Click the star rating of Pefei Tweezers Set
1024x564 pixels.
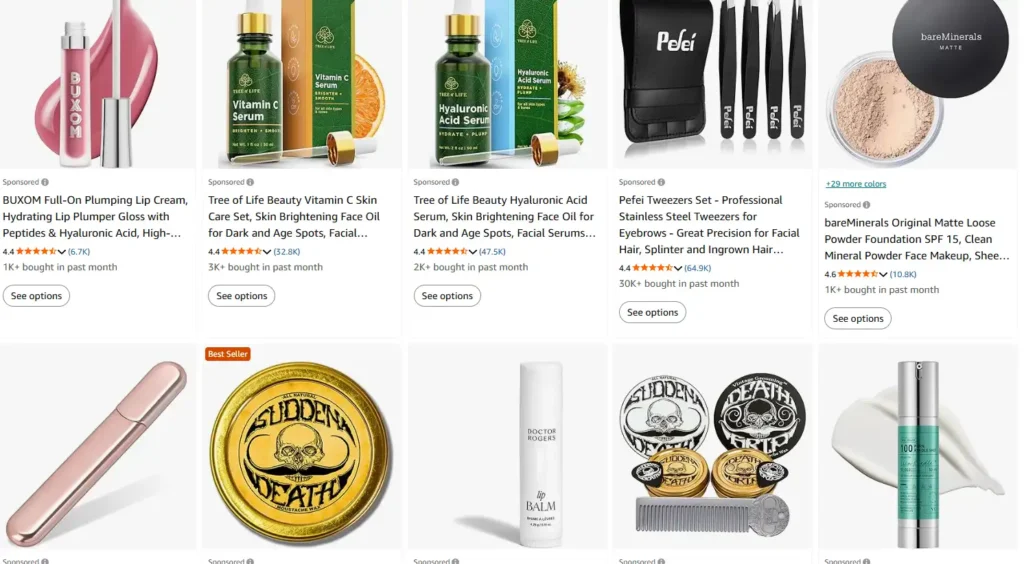click(x=652, y=268)
